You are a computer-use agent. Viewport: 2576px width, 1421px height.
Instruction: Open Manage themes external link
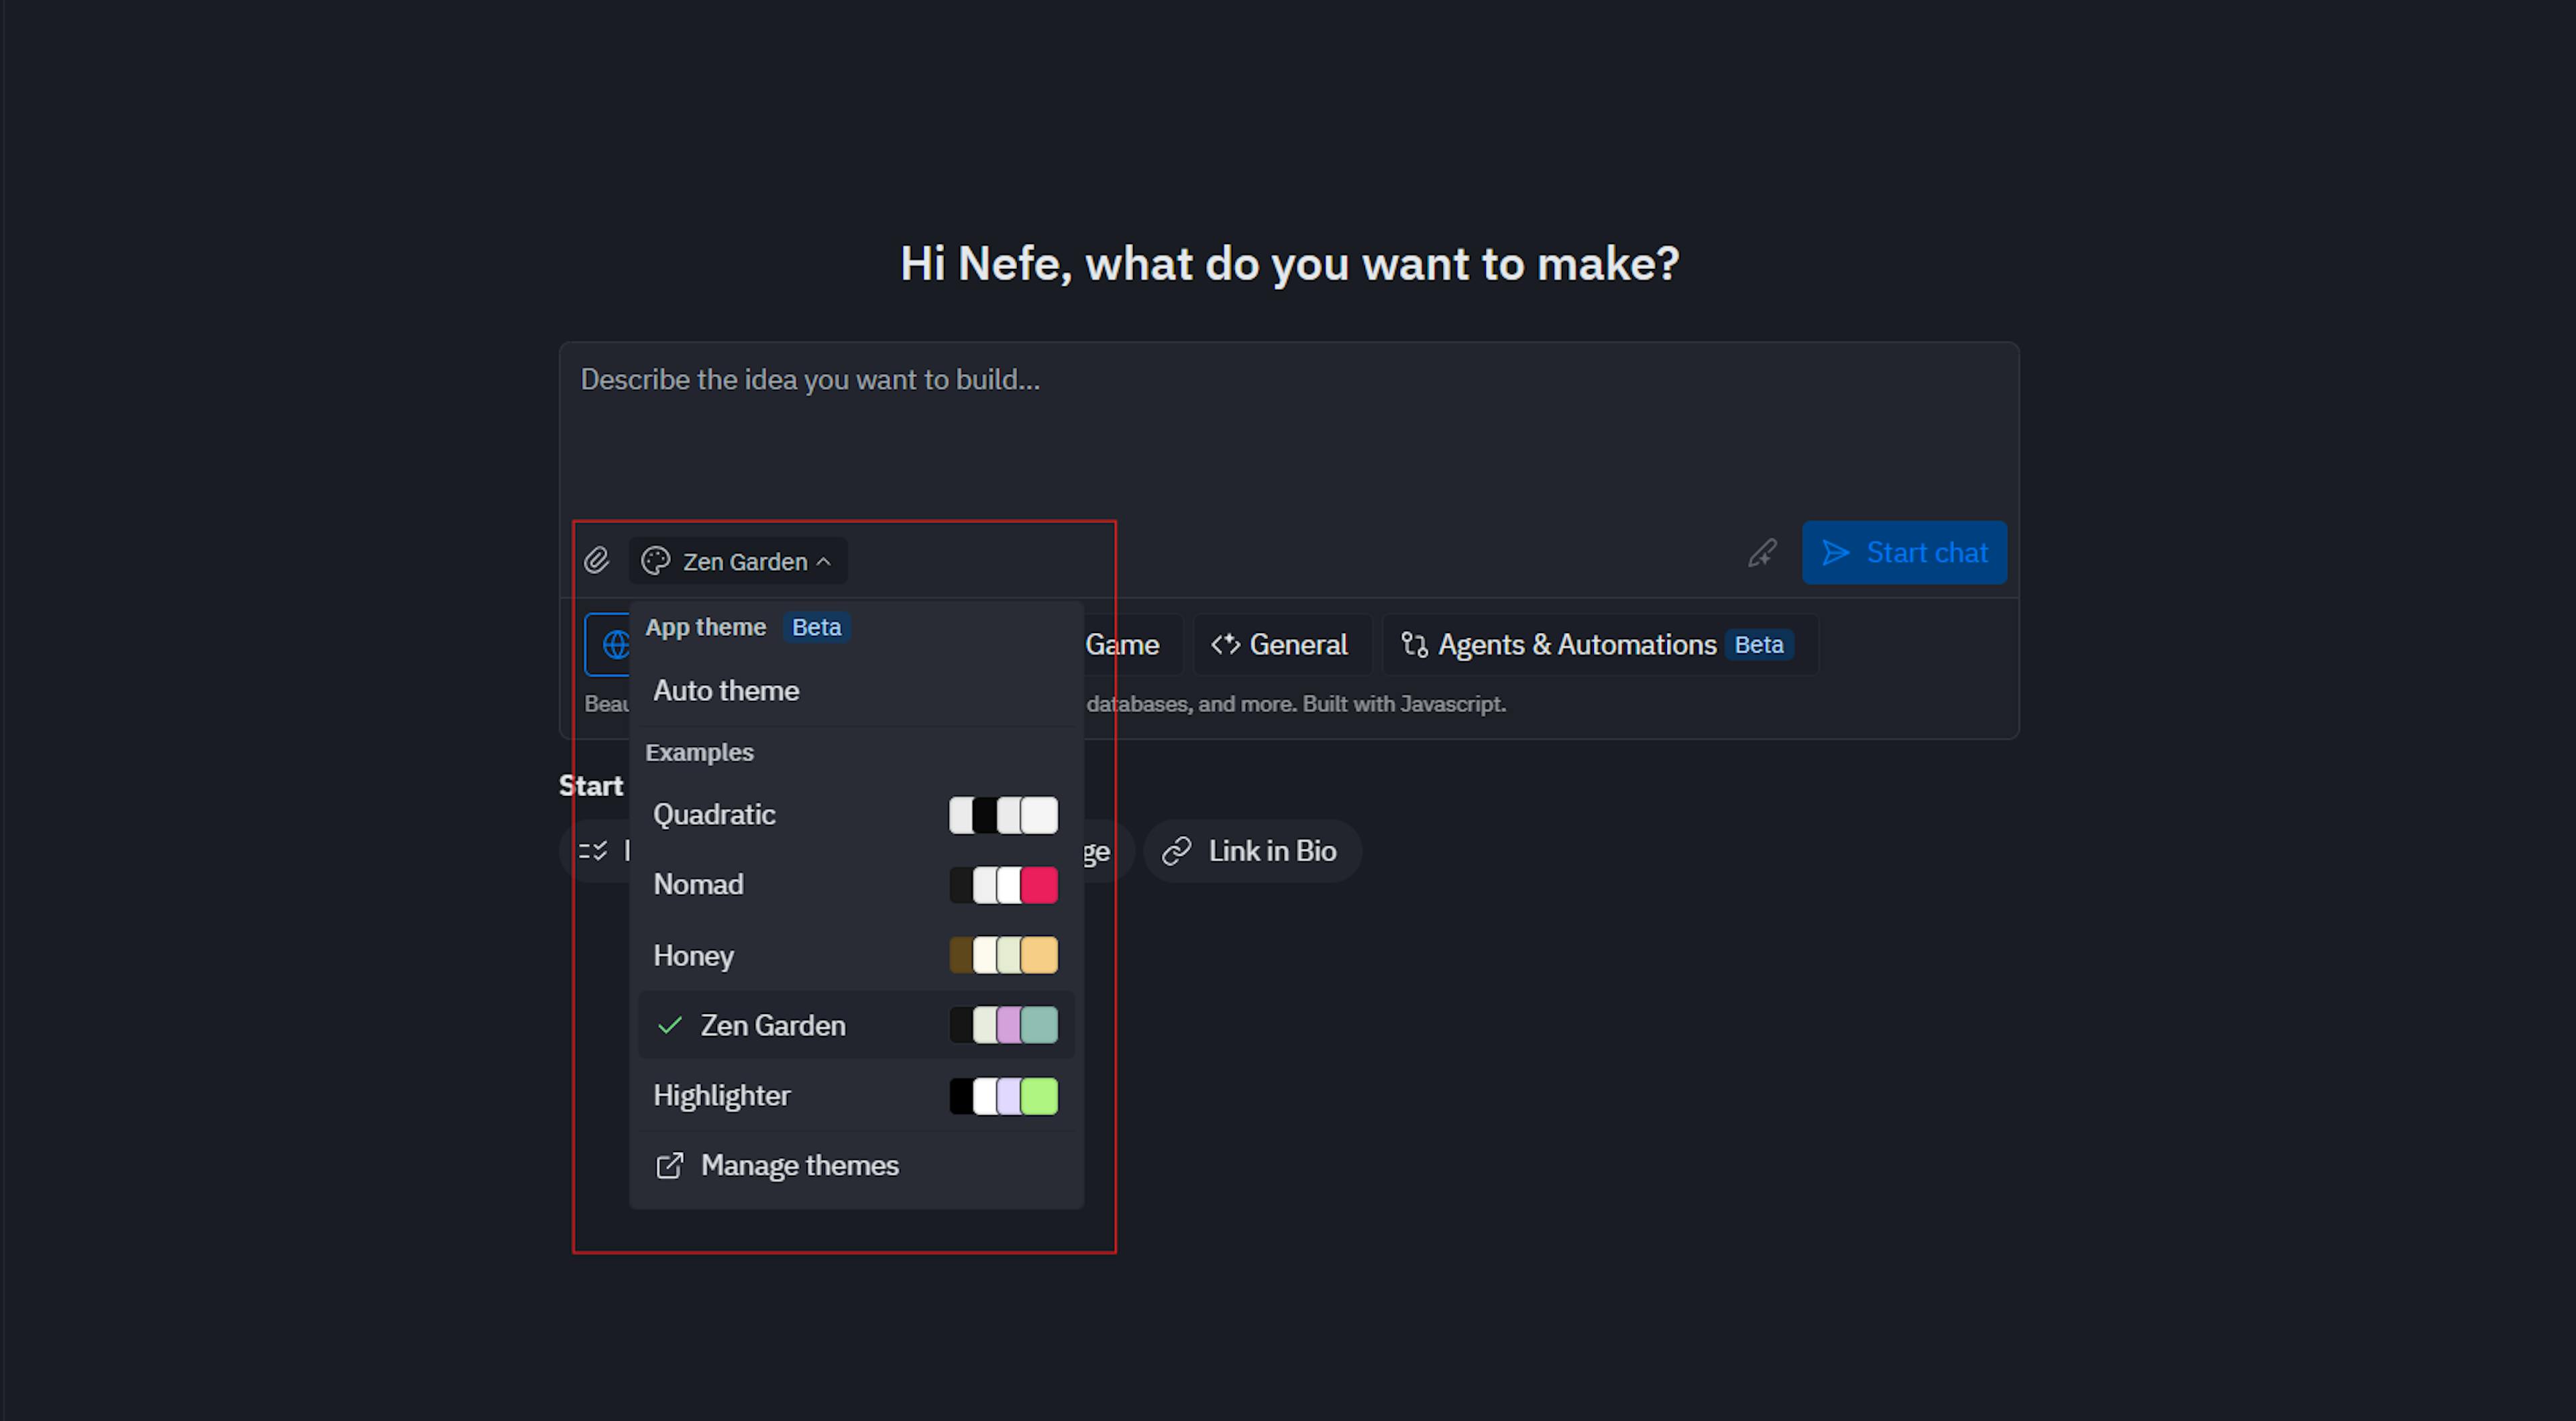tap(799, 1166)
